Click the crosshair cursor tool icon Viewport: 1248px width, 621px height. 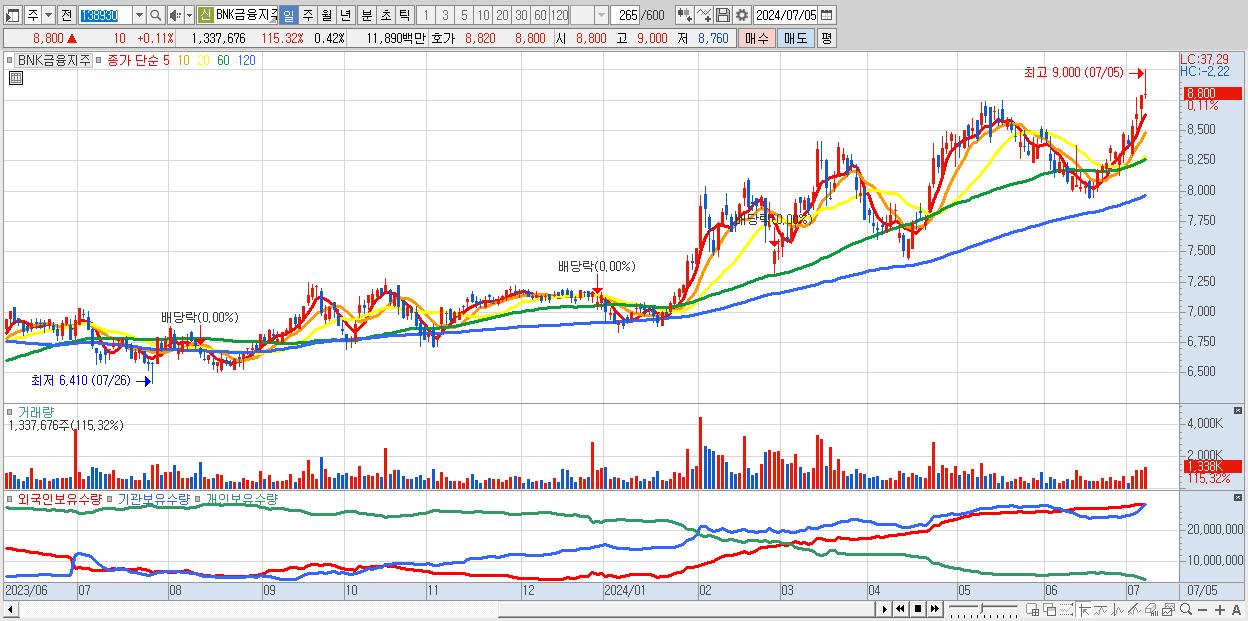click(x=1084, y=609)
